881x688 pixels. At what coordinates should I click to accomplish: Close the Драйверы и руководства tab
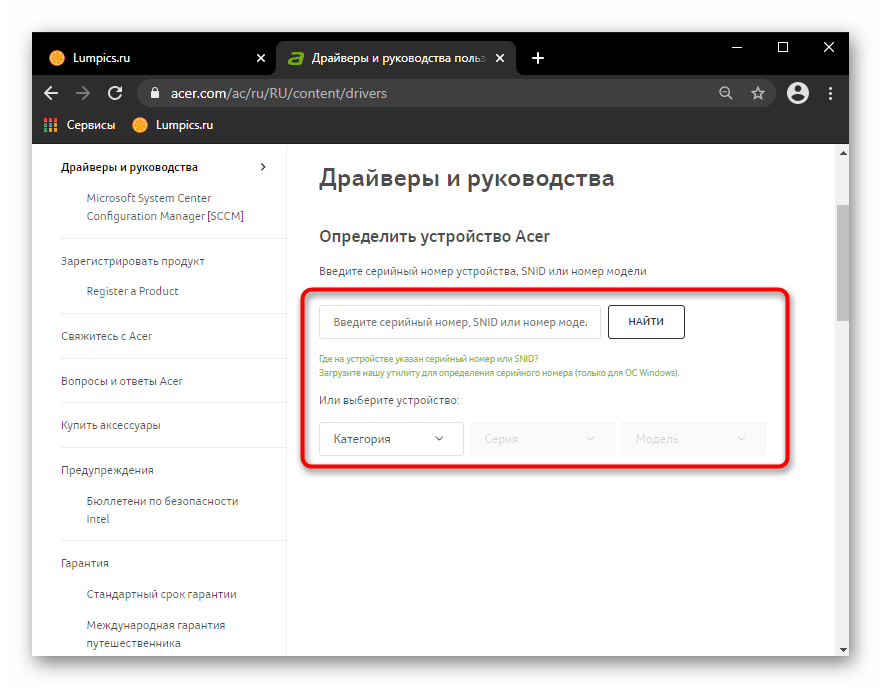499,58
